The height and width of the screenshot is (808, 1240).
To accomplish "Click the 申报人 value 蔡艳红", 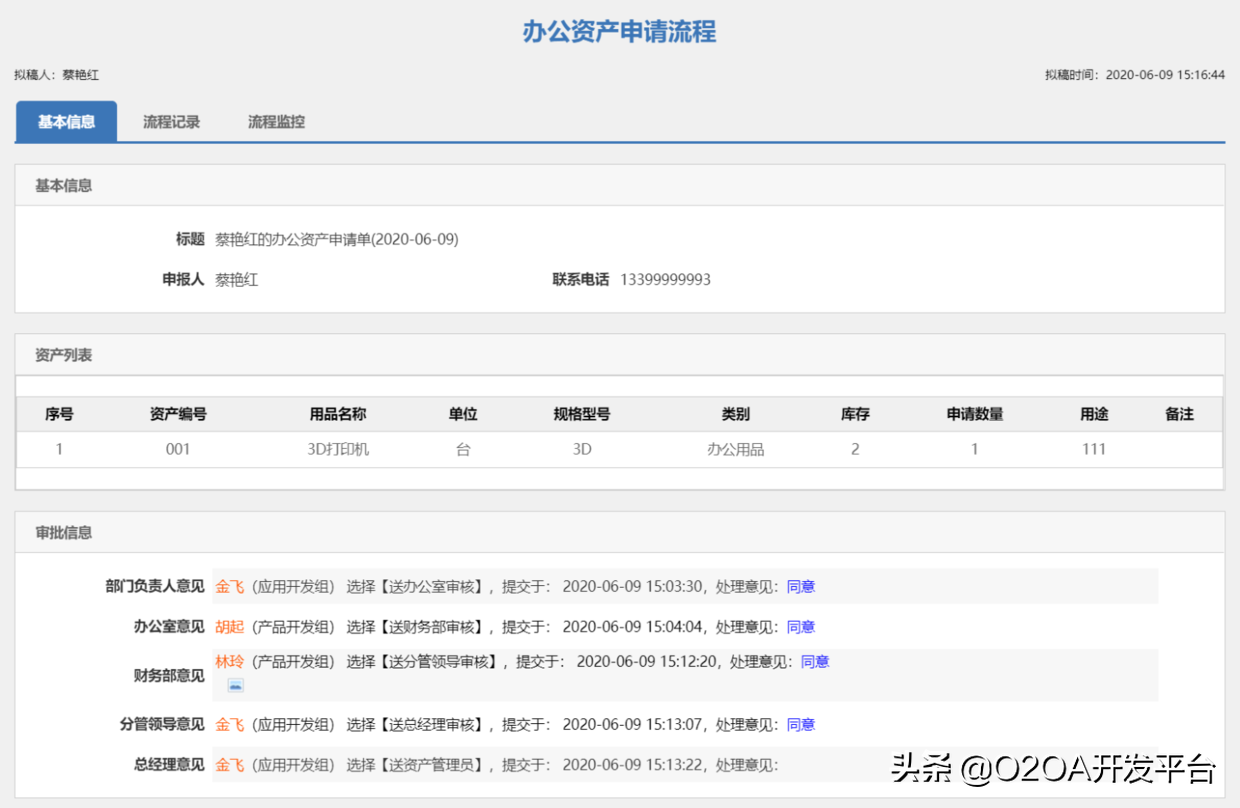I will (x=237, y=279).
